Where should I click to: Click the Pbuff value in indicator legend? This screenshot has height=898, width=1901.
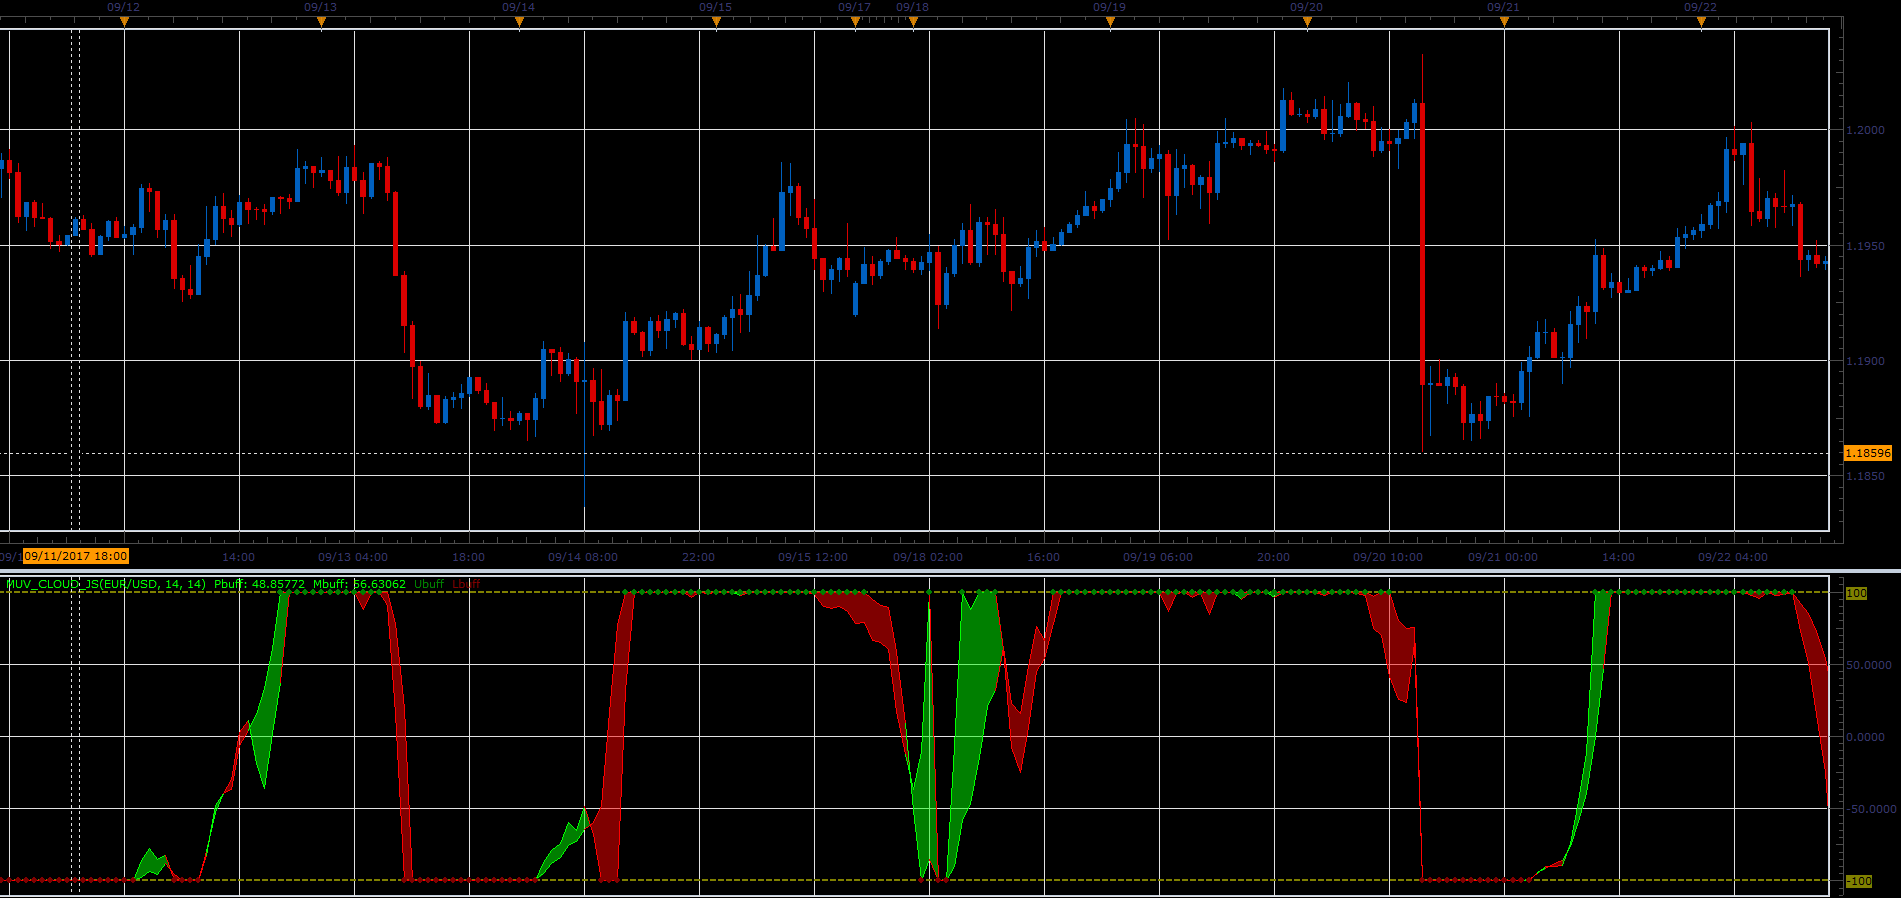[279, 584]
